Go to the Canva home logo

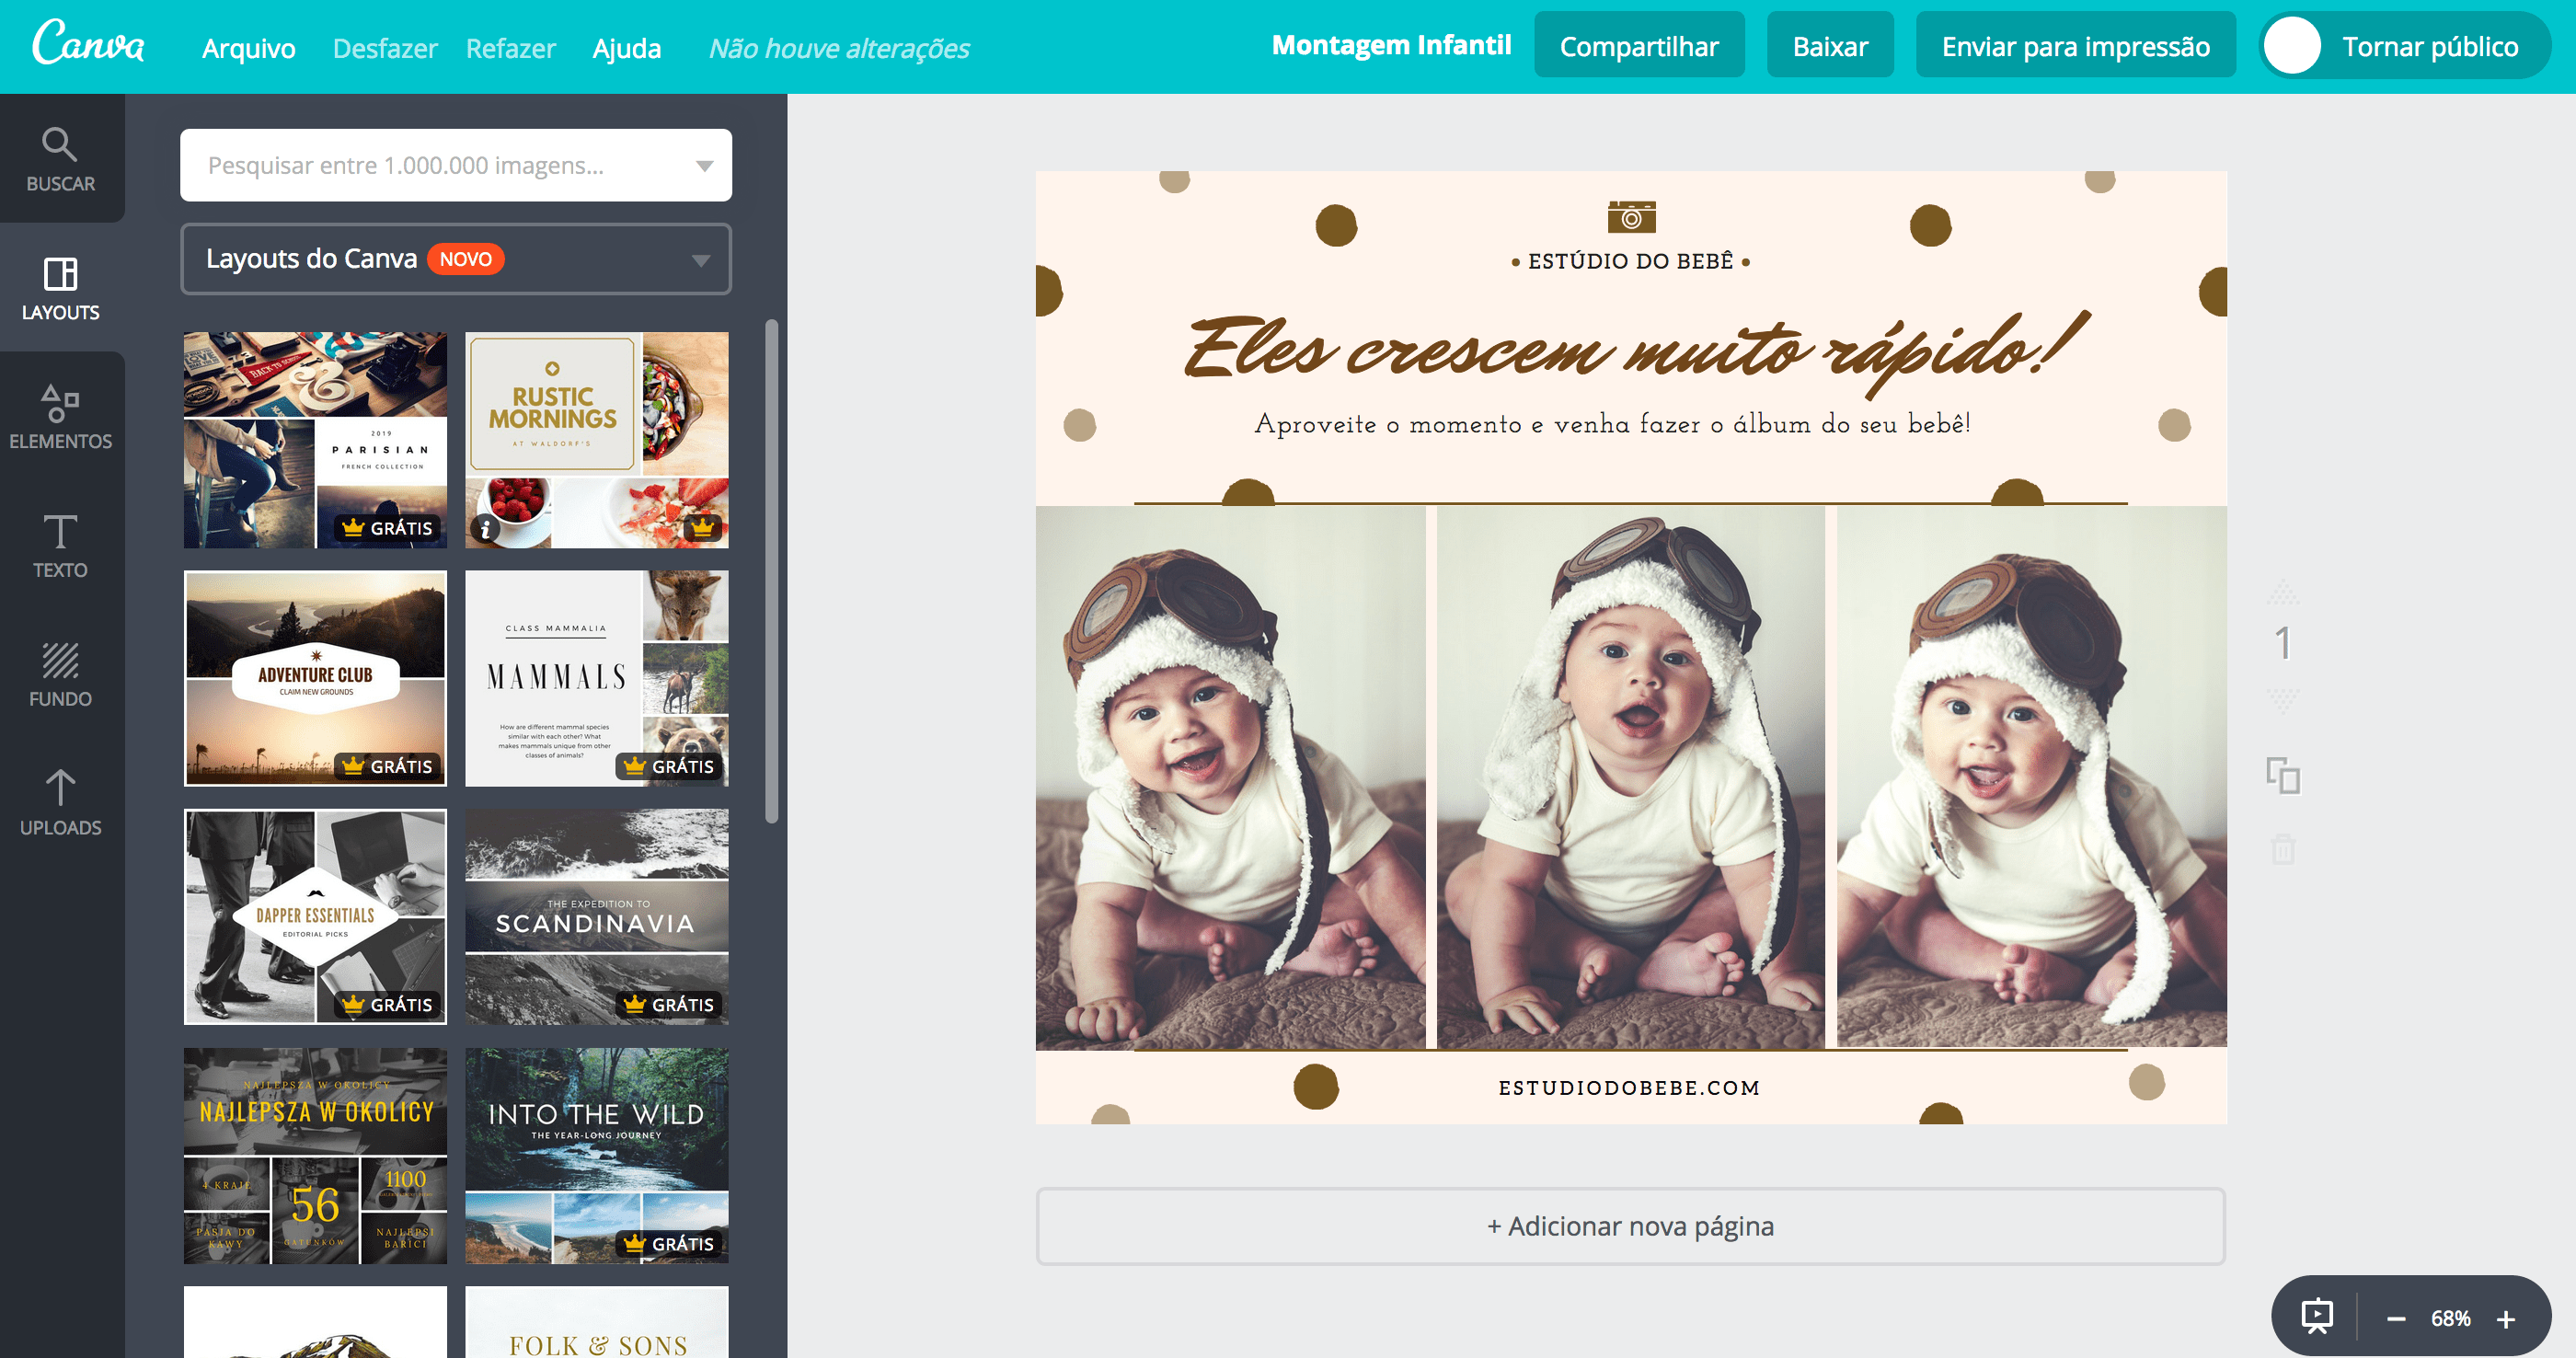(x=88, y=45)
